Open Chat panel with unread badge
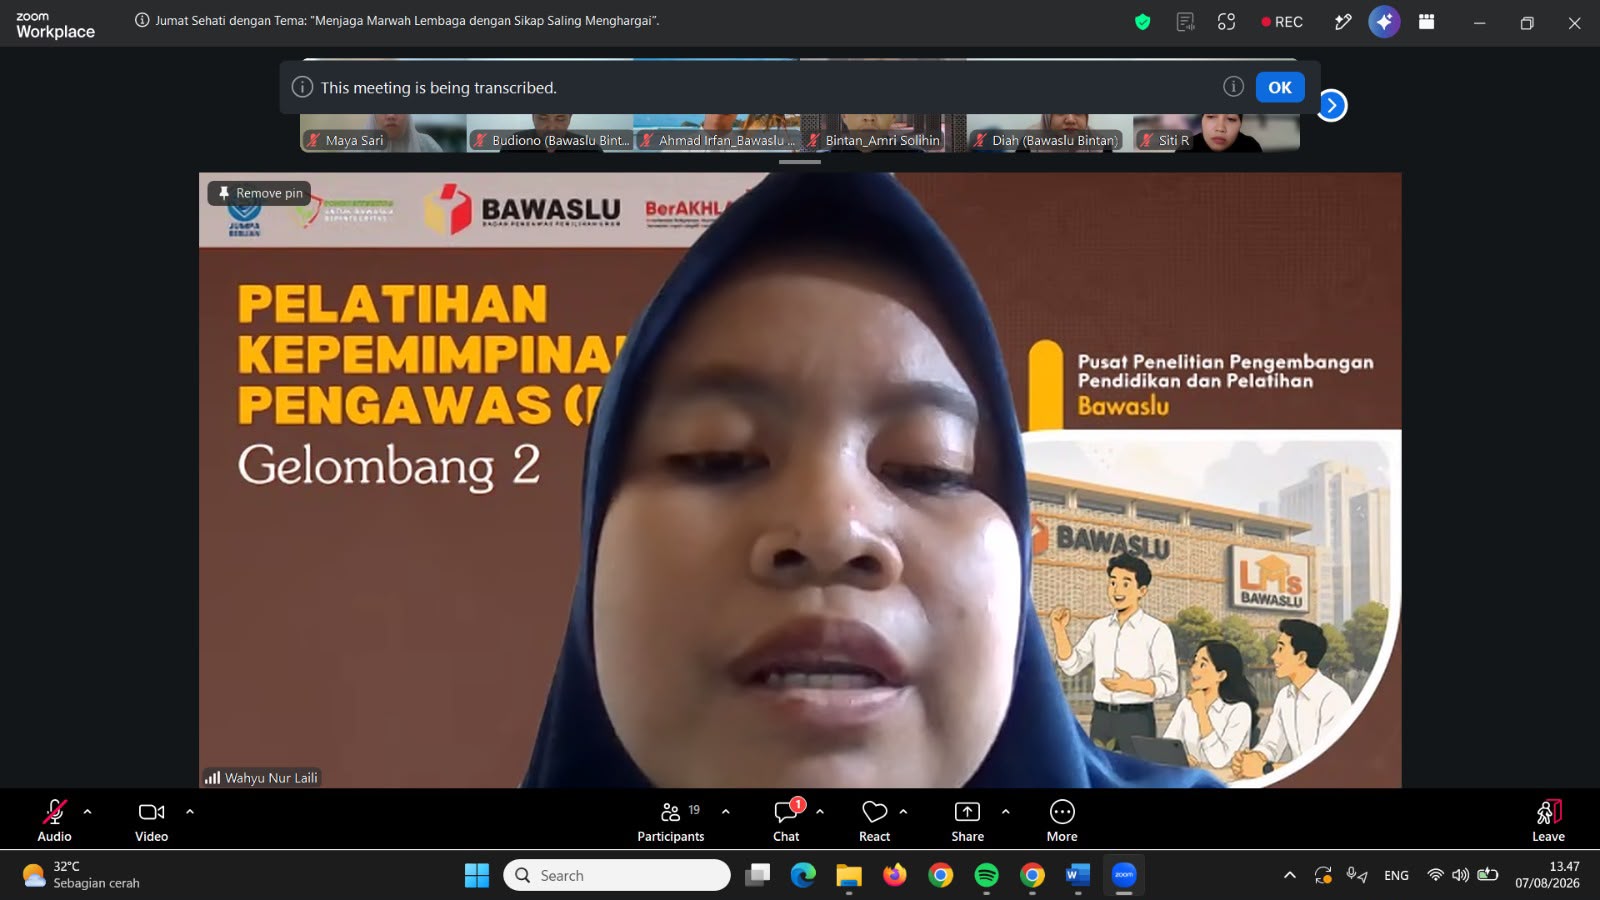1600x900 pixels. pyautogui.click(x=787, y=820)
